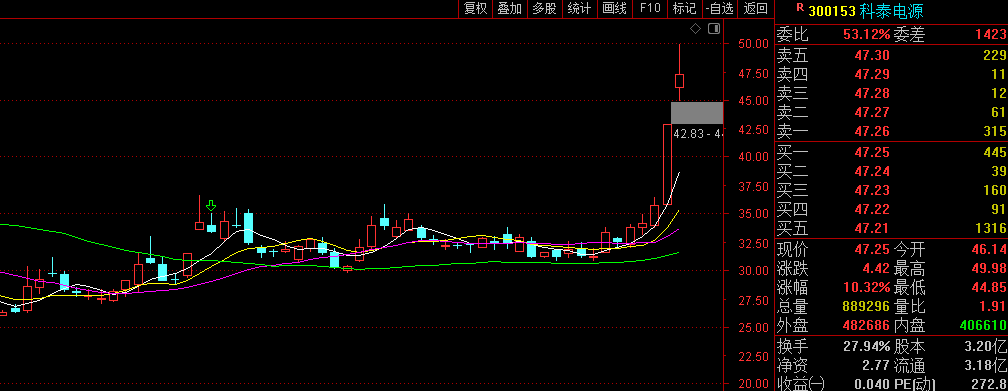
Task: Click the green down-arrow signal marker
Action: pos(211,206)
